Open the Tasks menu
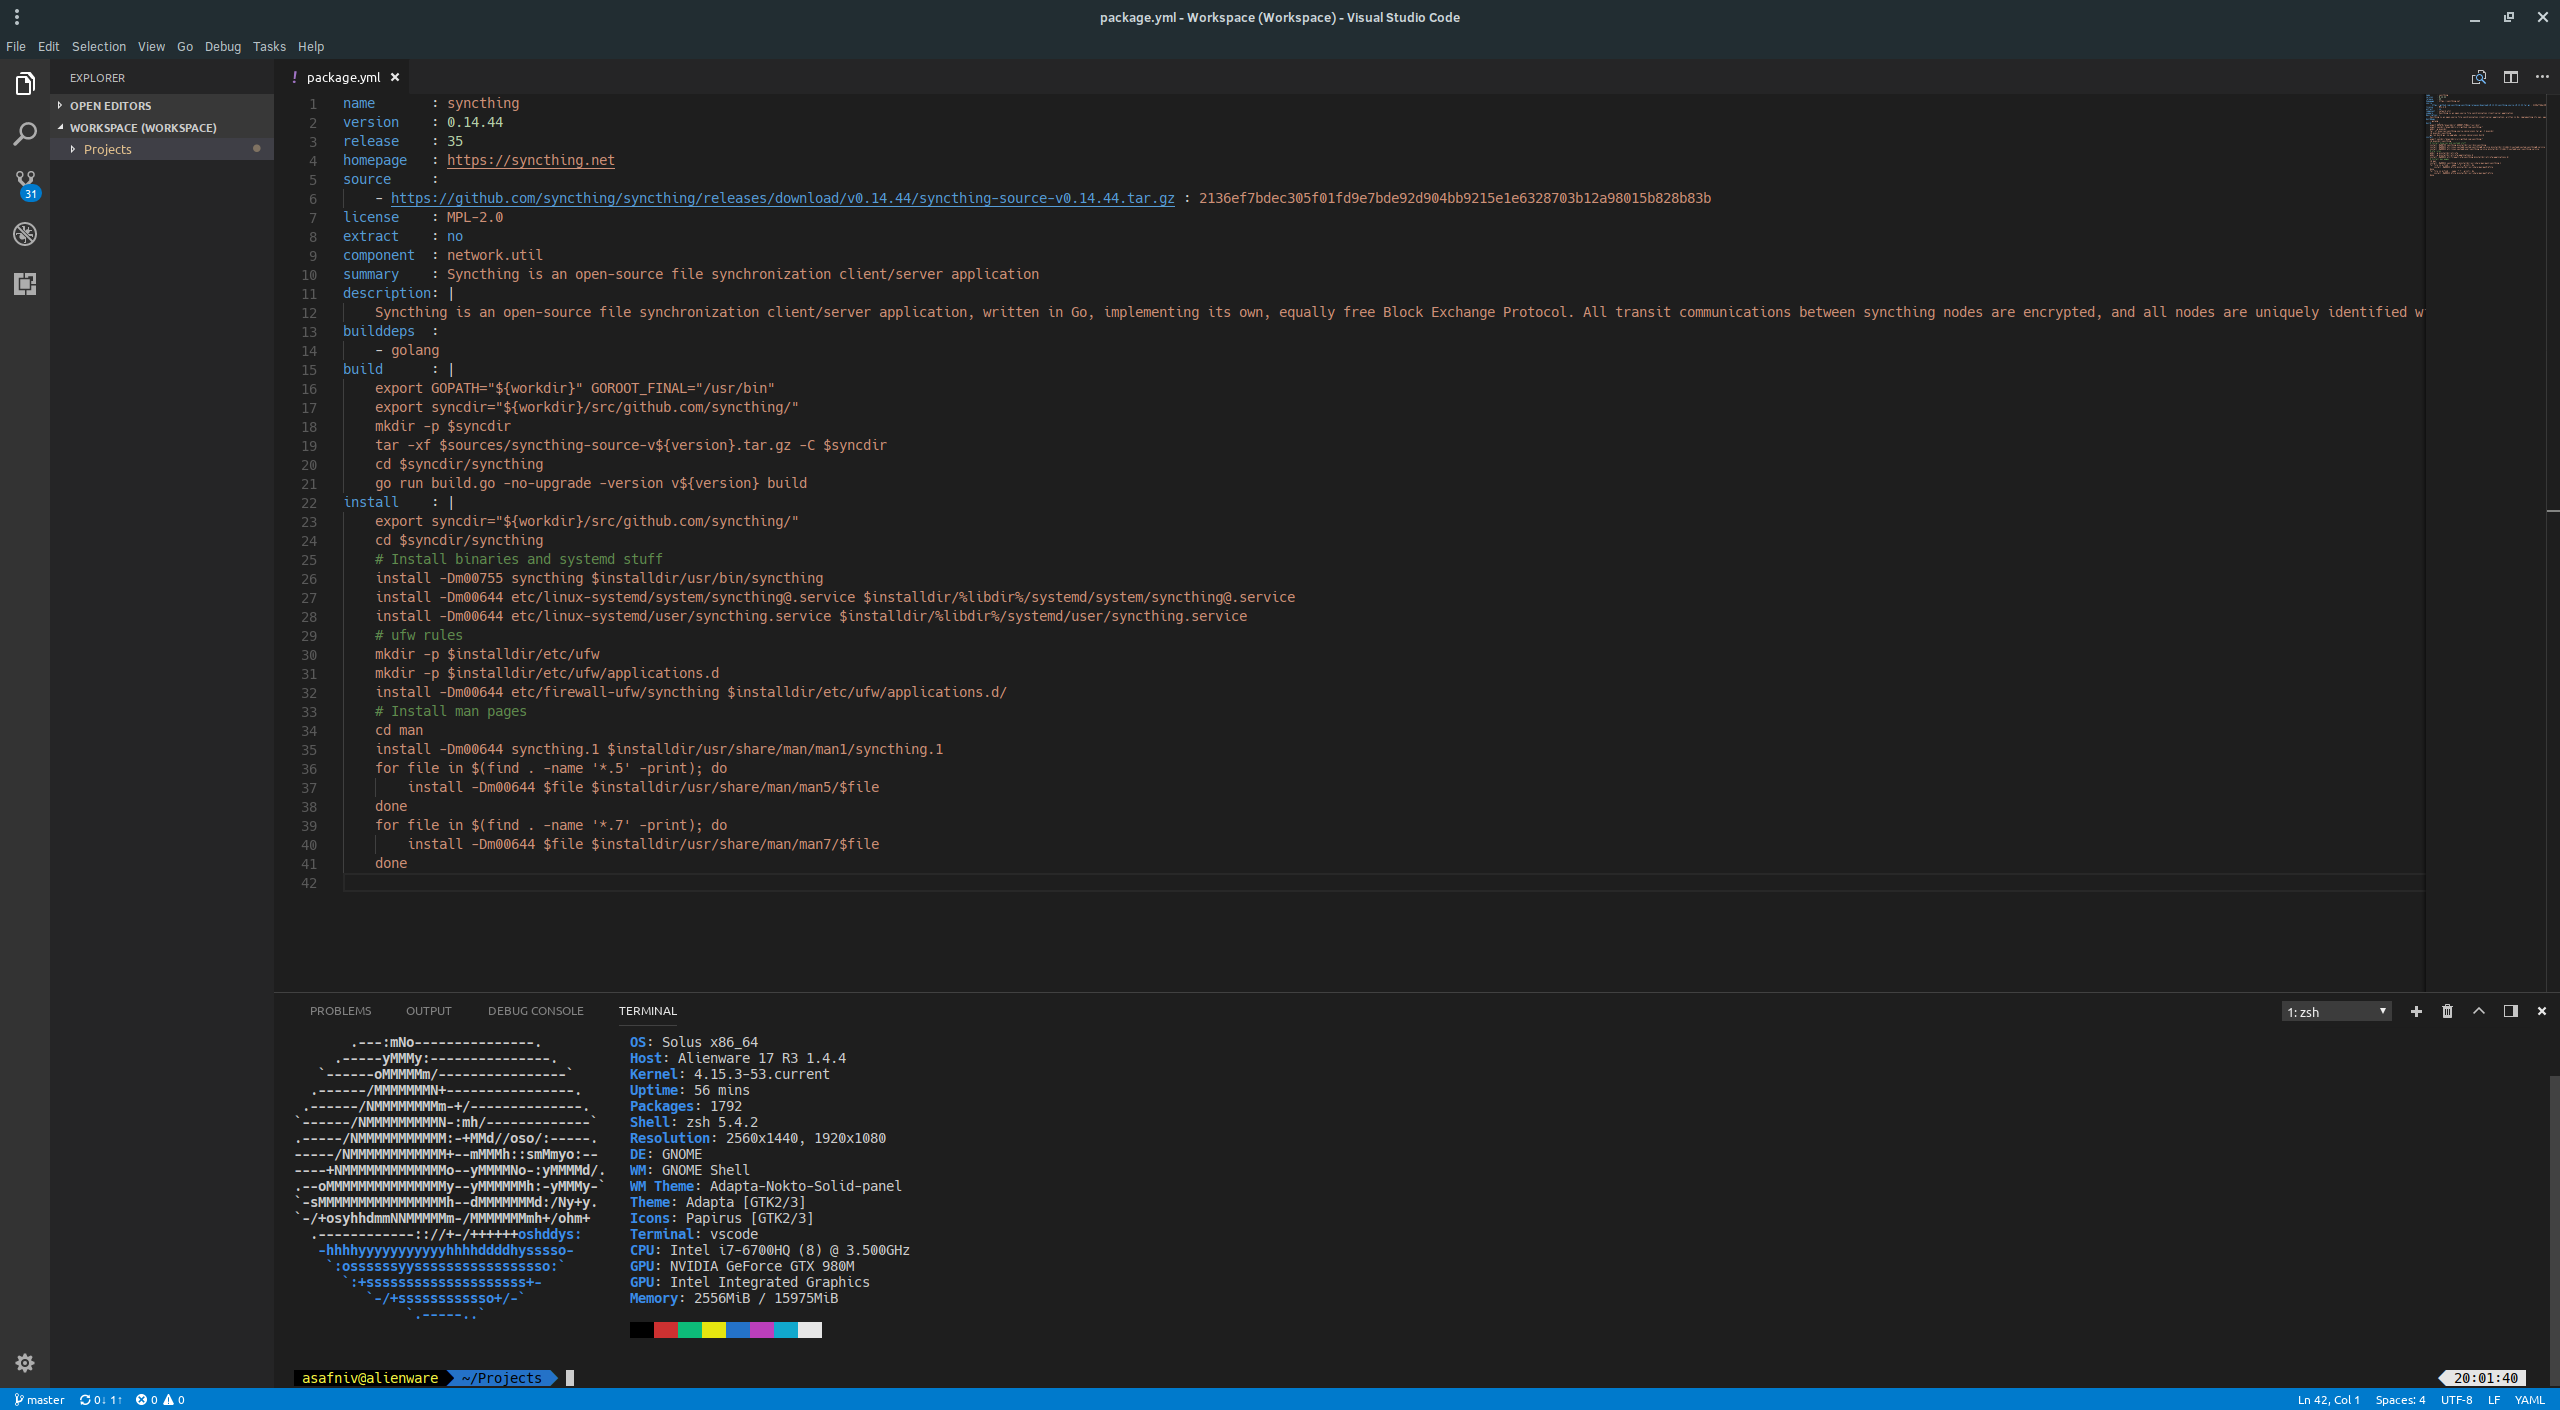Screen dimensions: 2560x1410 (x=269, y=47)
